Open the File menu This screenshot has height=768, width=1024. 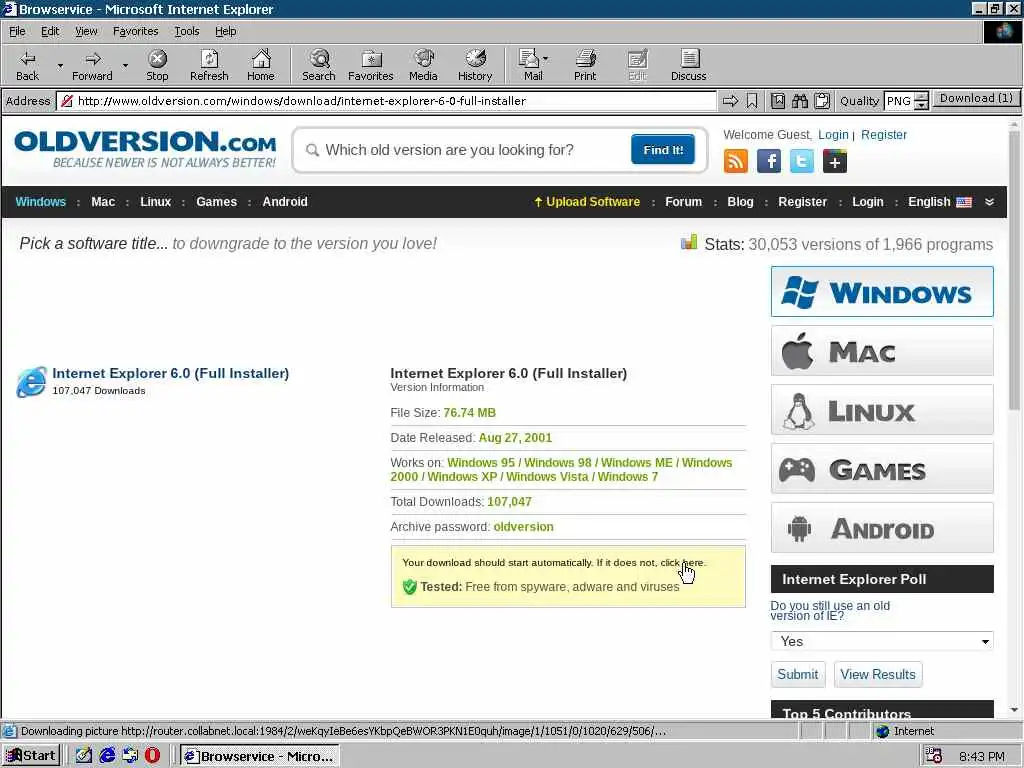pos(17,31)
